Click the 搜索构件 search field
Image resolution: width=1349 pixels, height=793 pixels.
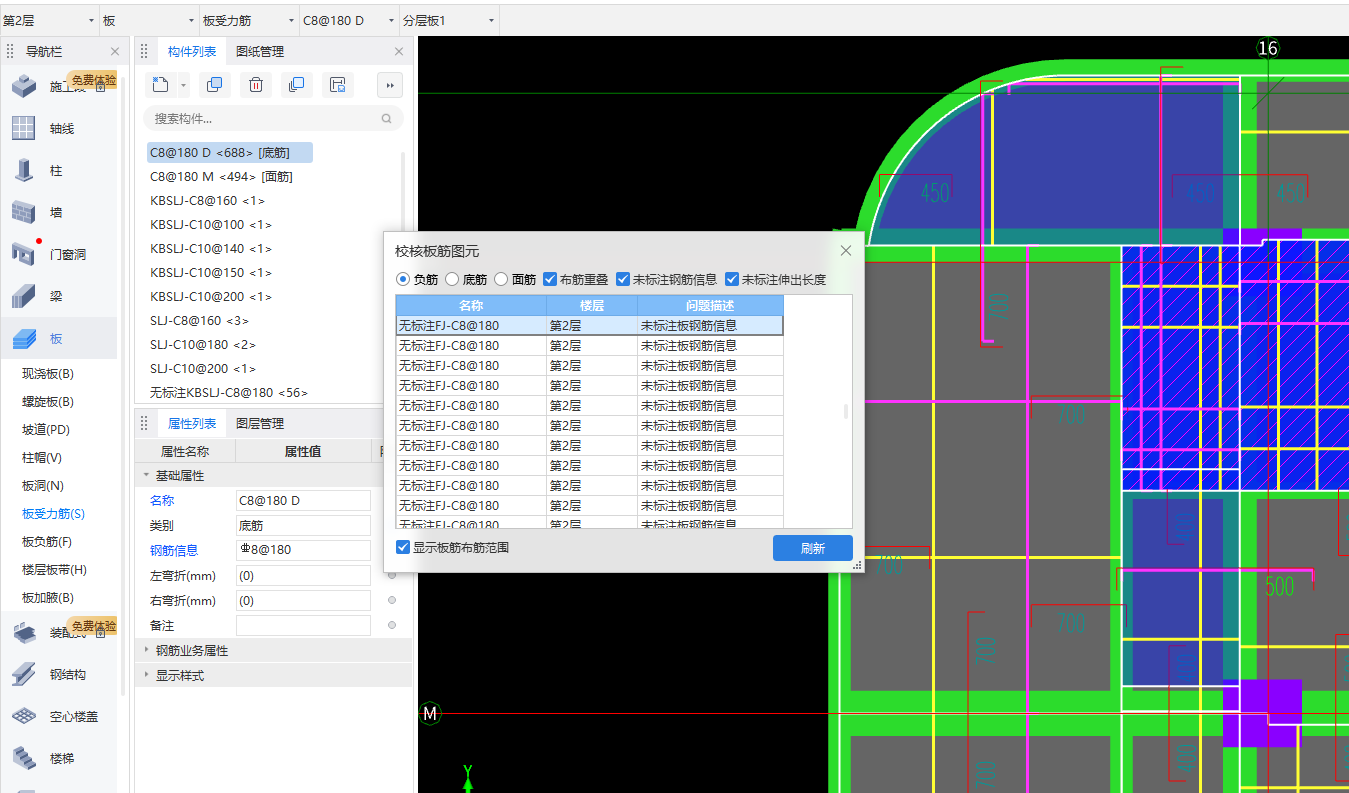[273, 118]
